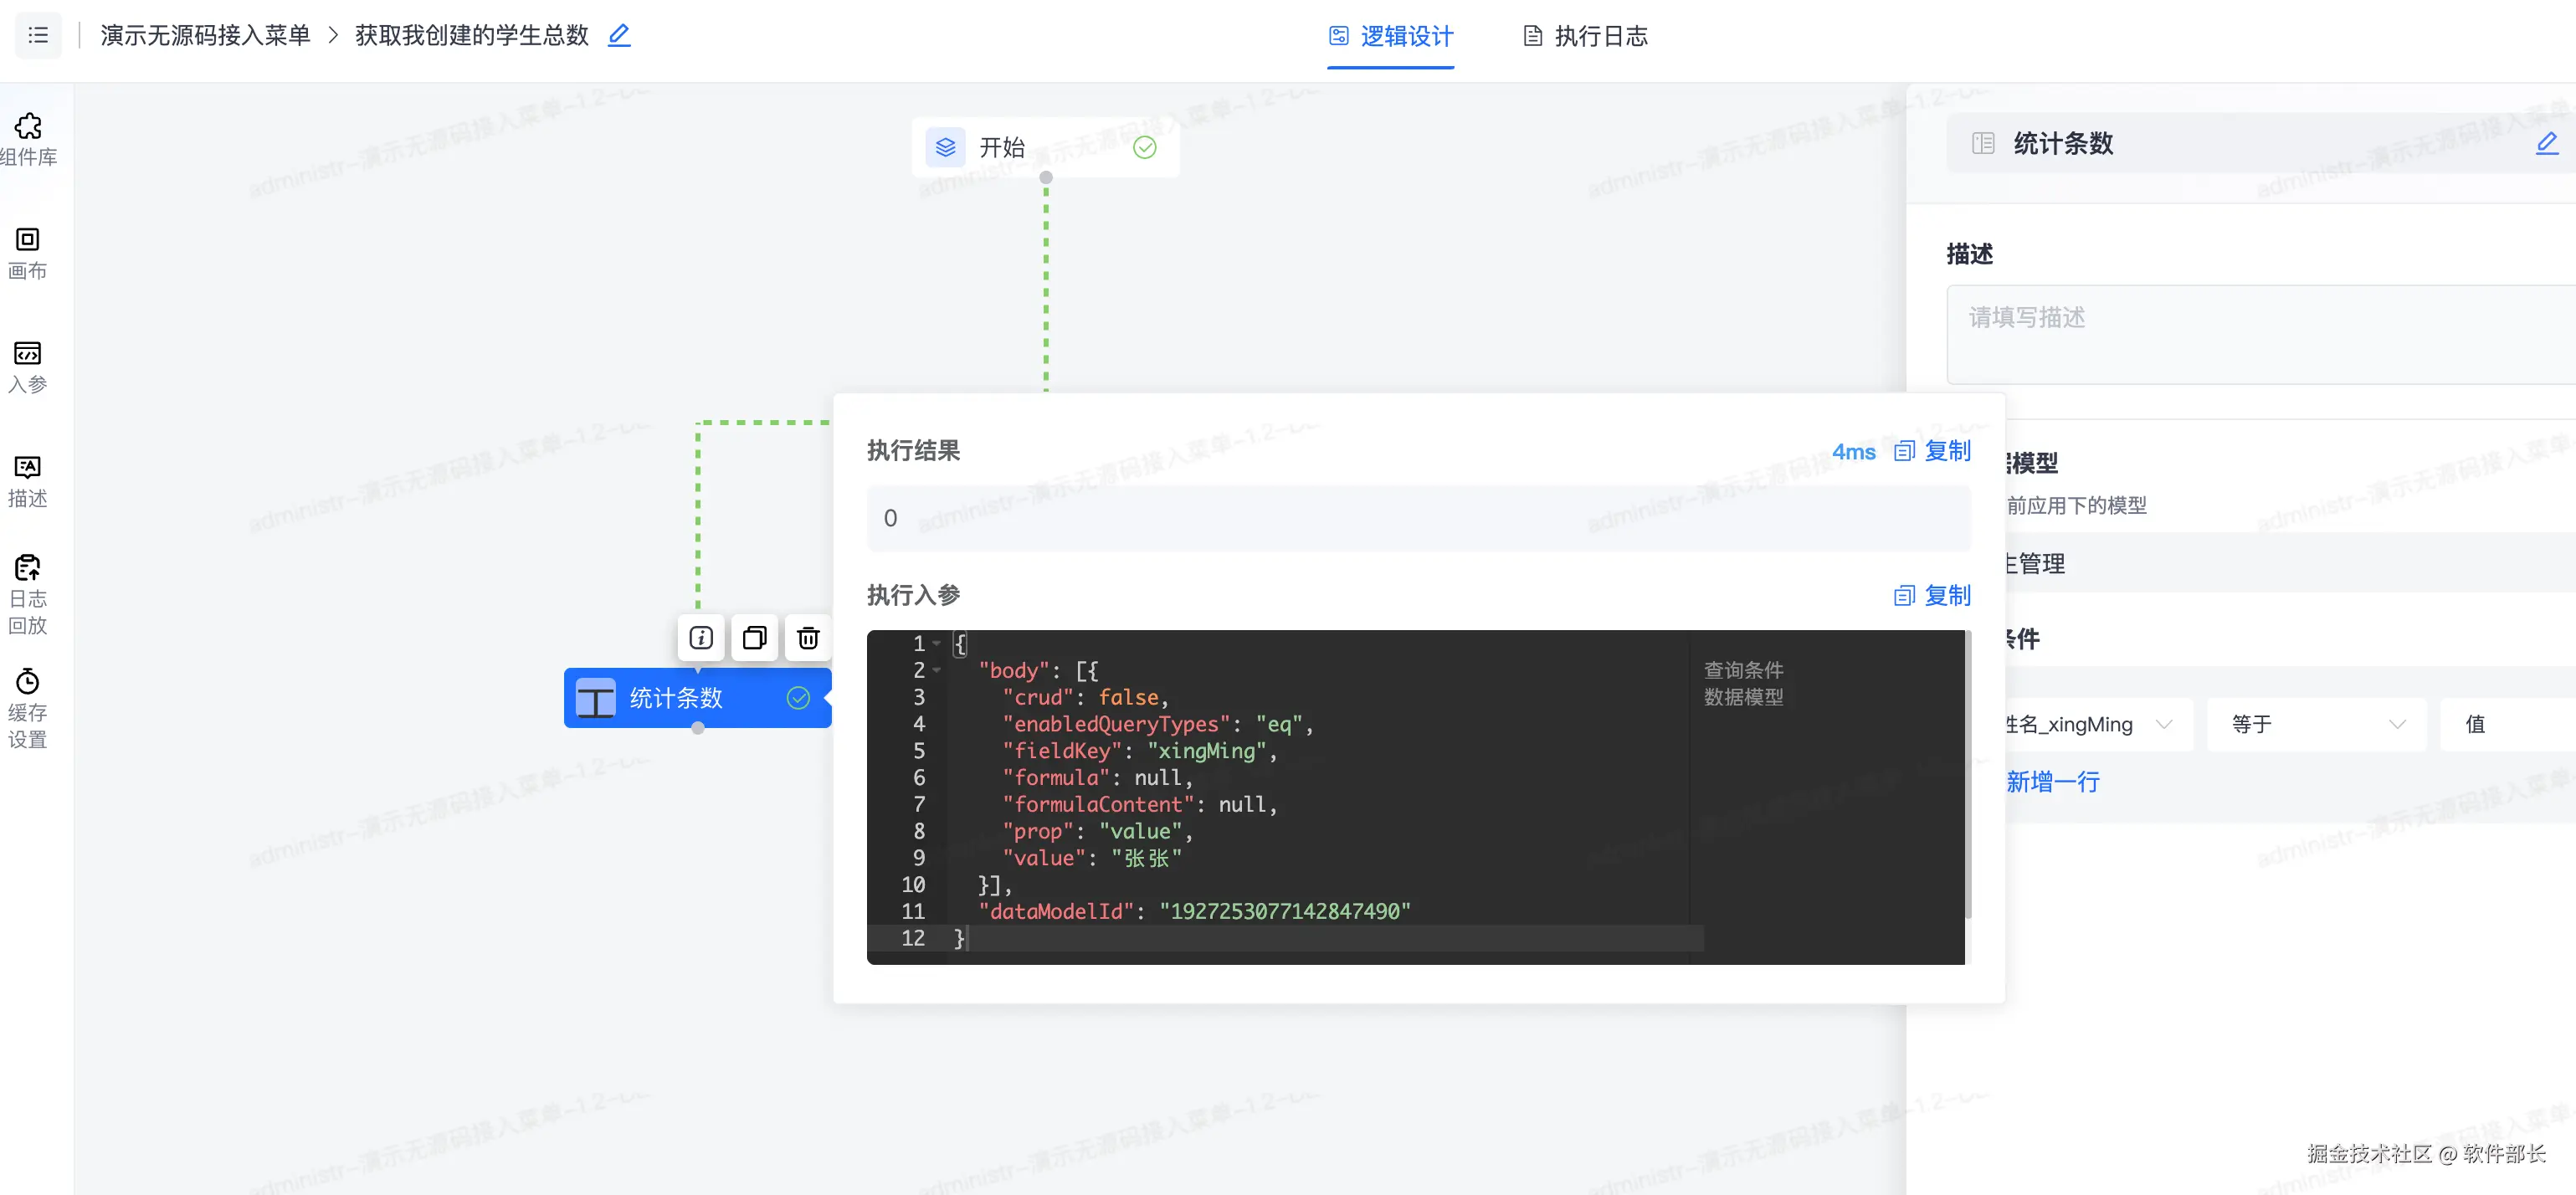The width and height of the screenshot is (2576, 1195).
Task: Edit the title 获取我创建的学生总数 with pencil icon
Action: pos(619,35)
